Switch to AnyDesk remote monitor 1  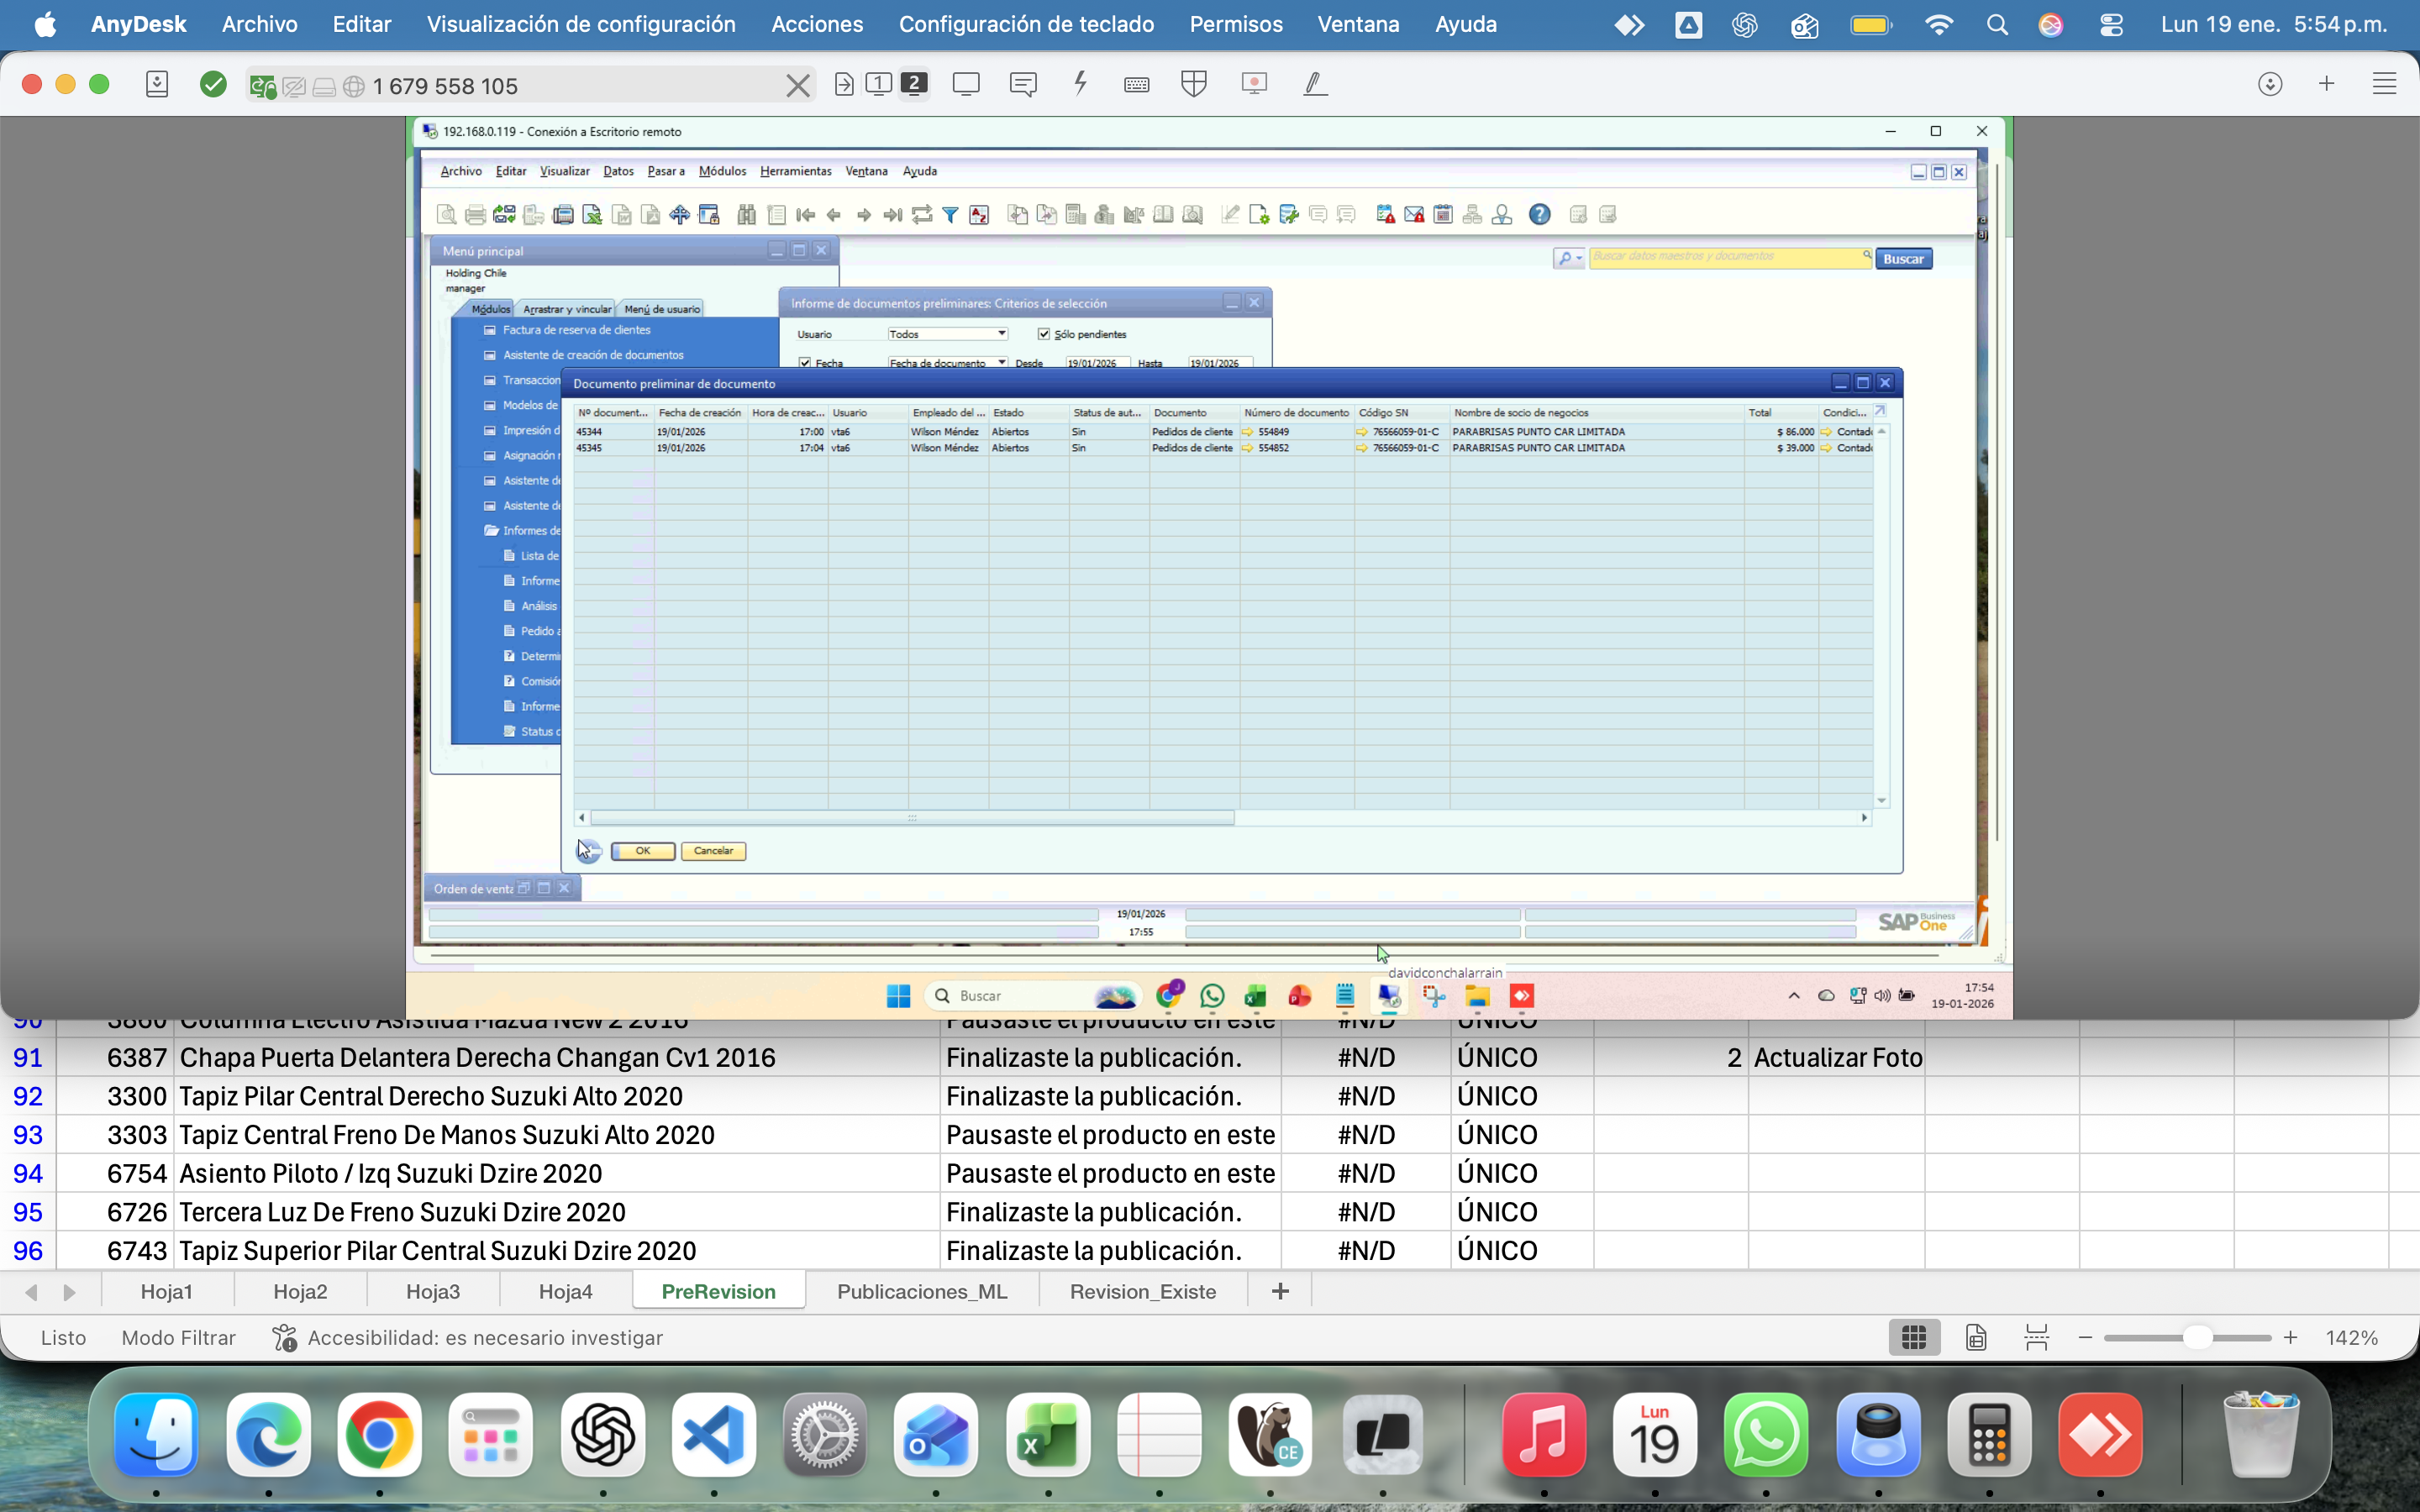coord(879,84)
